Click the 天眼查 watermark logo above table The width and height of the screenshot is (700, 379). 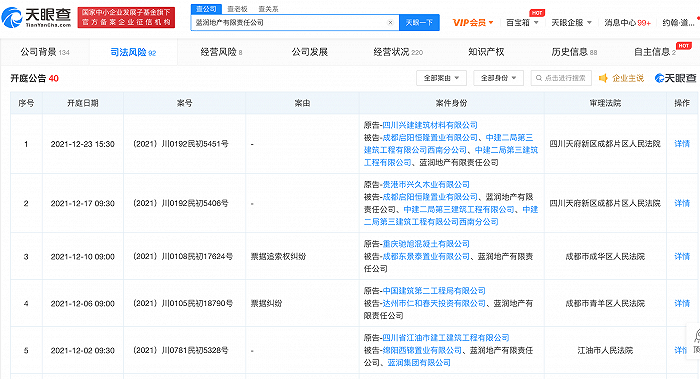coord(675,78)
